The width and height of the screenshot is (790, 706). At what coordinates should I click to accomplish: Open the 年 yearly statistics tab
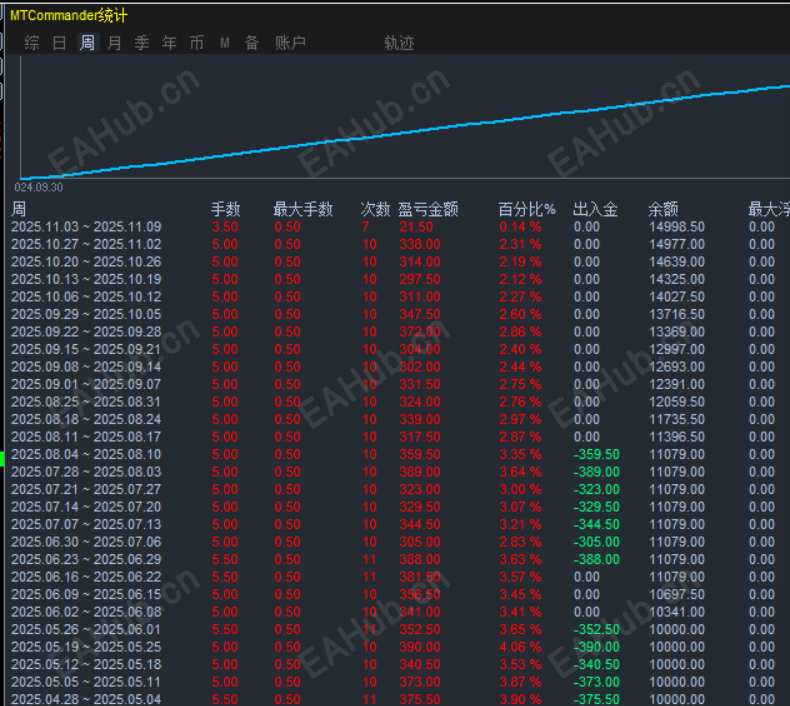[169, 43]
